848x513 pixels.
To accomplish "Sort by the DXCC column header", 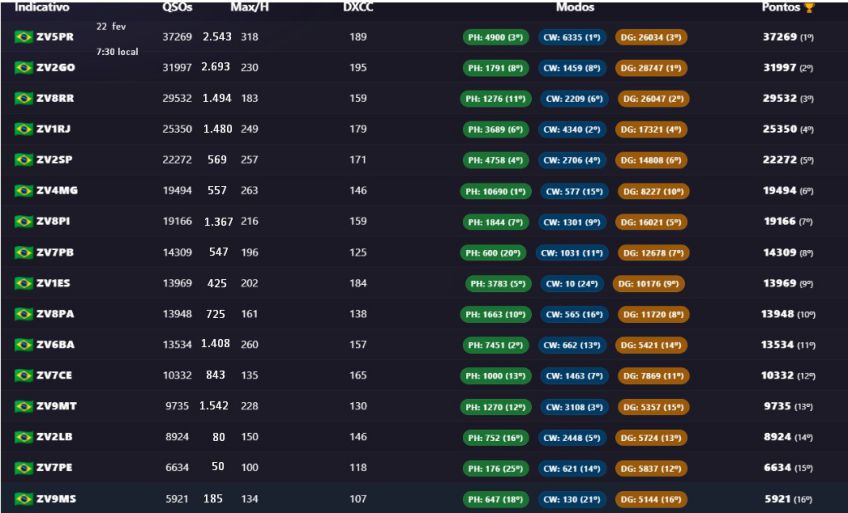I will click(x=358, y=7).
